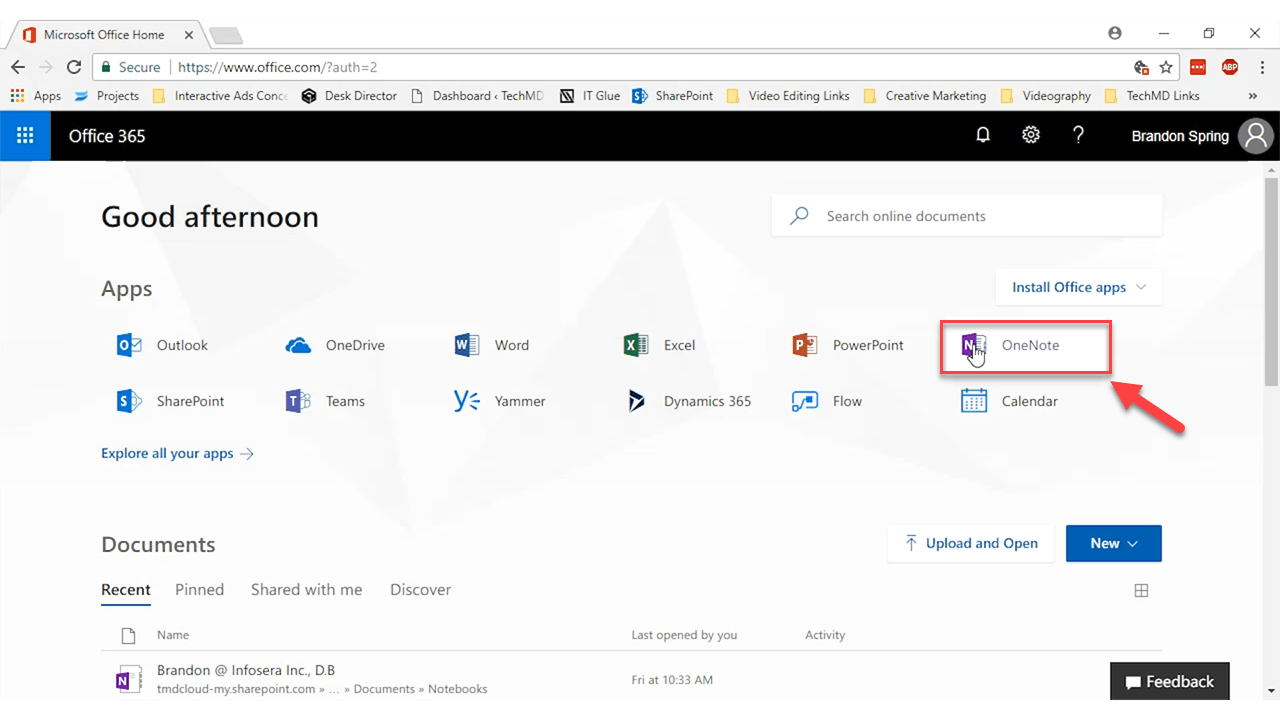Click the address bar URL

pos(277,67)
